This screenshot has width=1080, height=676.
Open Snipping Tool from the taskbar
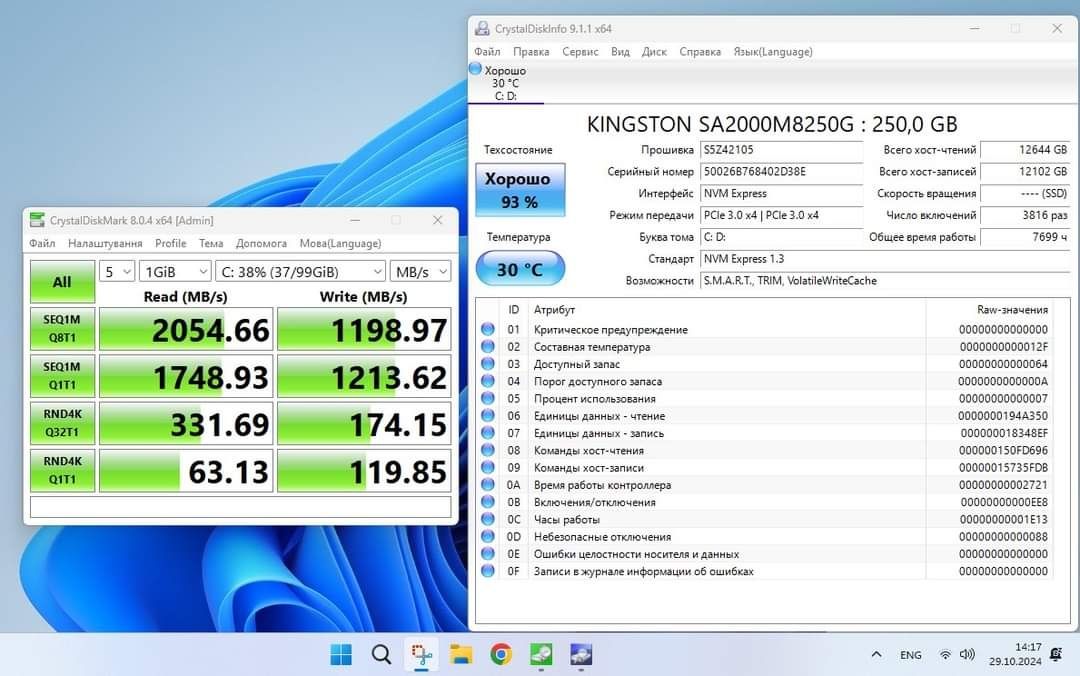tap(422, 654)
